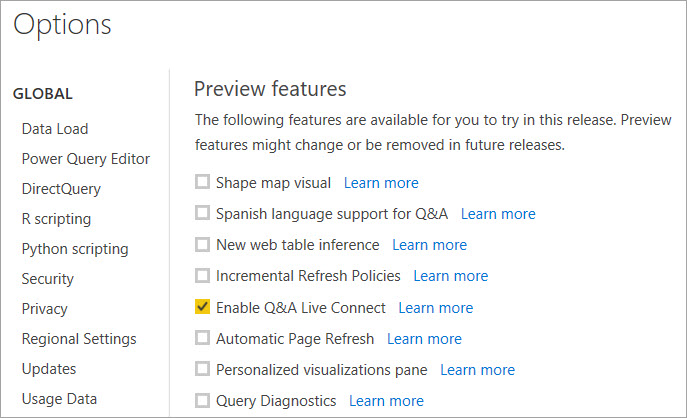Screen dimensions: 687x418
Task: Turn on Automatic Page Refresh checkbox
Action: [x=203, y=338]
